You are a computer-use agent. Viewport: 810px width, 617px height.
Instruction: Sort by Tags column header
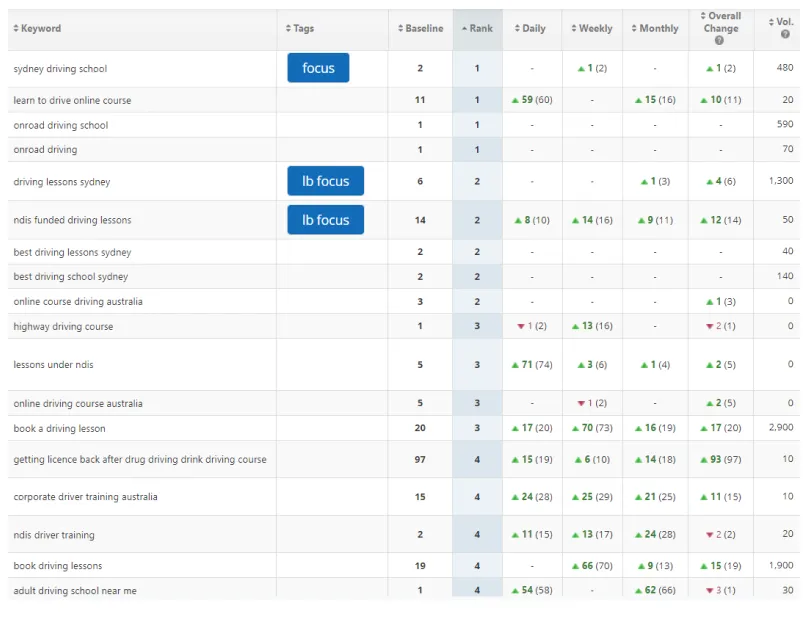(x=300, y=28)
